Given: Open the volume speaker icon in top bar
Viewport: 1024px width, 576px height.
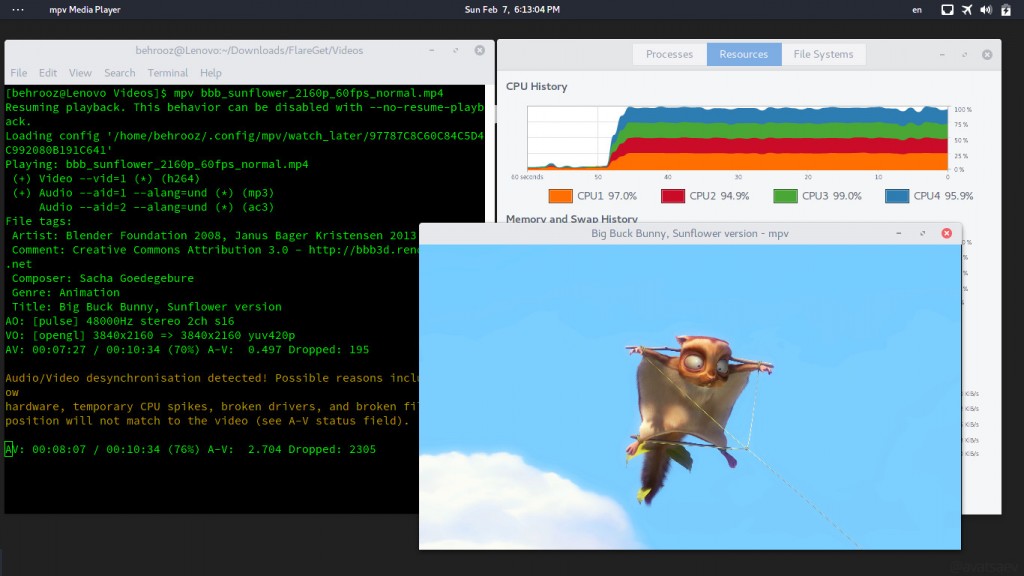Looking at the screenshot, I should pyautogui.click(x=986, y=10).
